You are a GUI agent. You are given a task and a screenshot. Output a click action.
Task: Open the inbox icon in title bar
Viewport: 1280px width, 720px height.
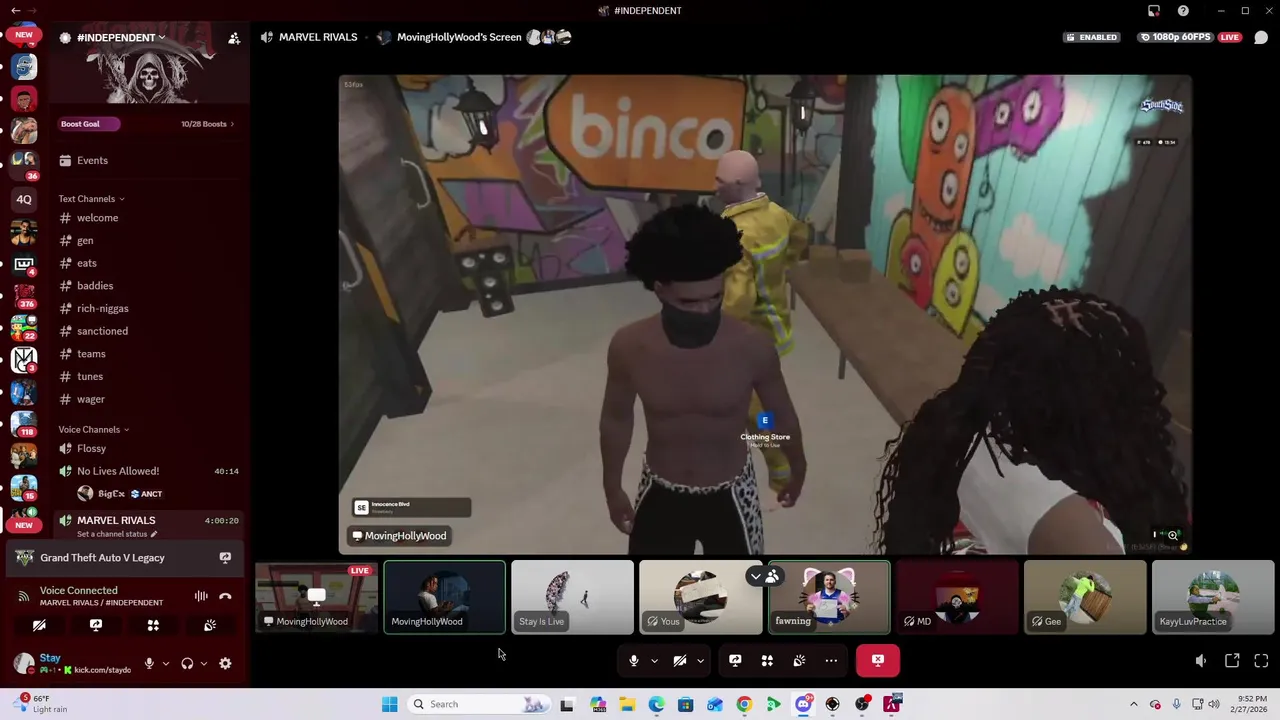(x=1154, y=11)
